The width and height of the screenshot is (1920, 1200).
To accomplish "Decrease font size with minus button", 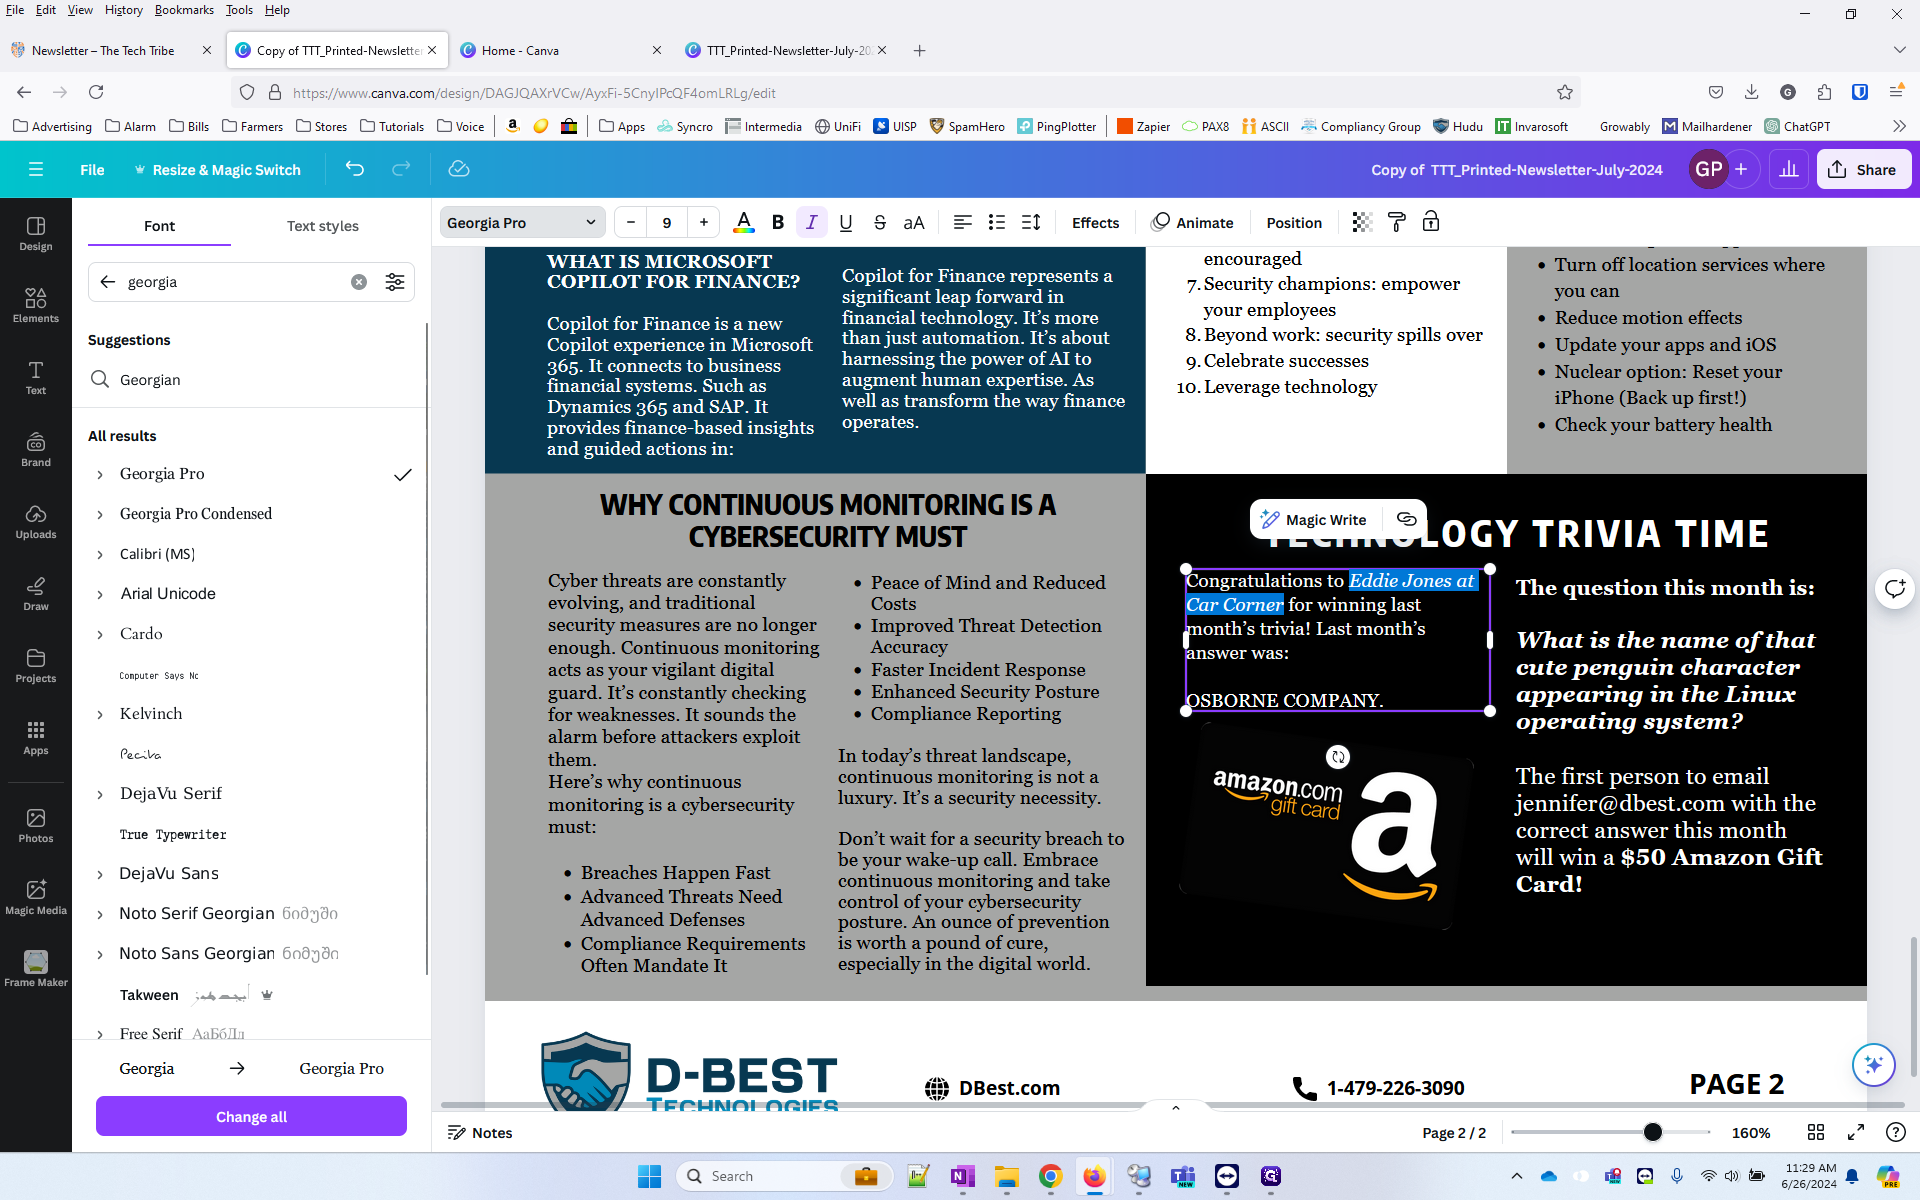I will click(x=631, y=222).
